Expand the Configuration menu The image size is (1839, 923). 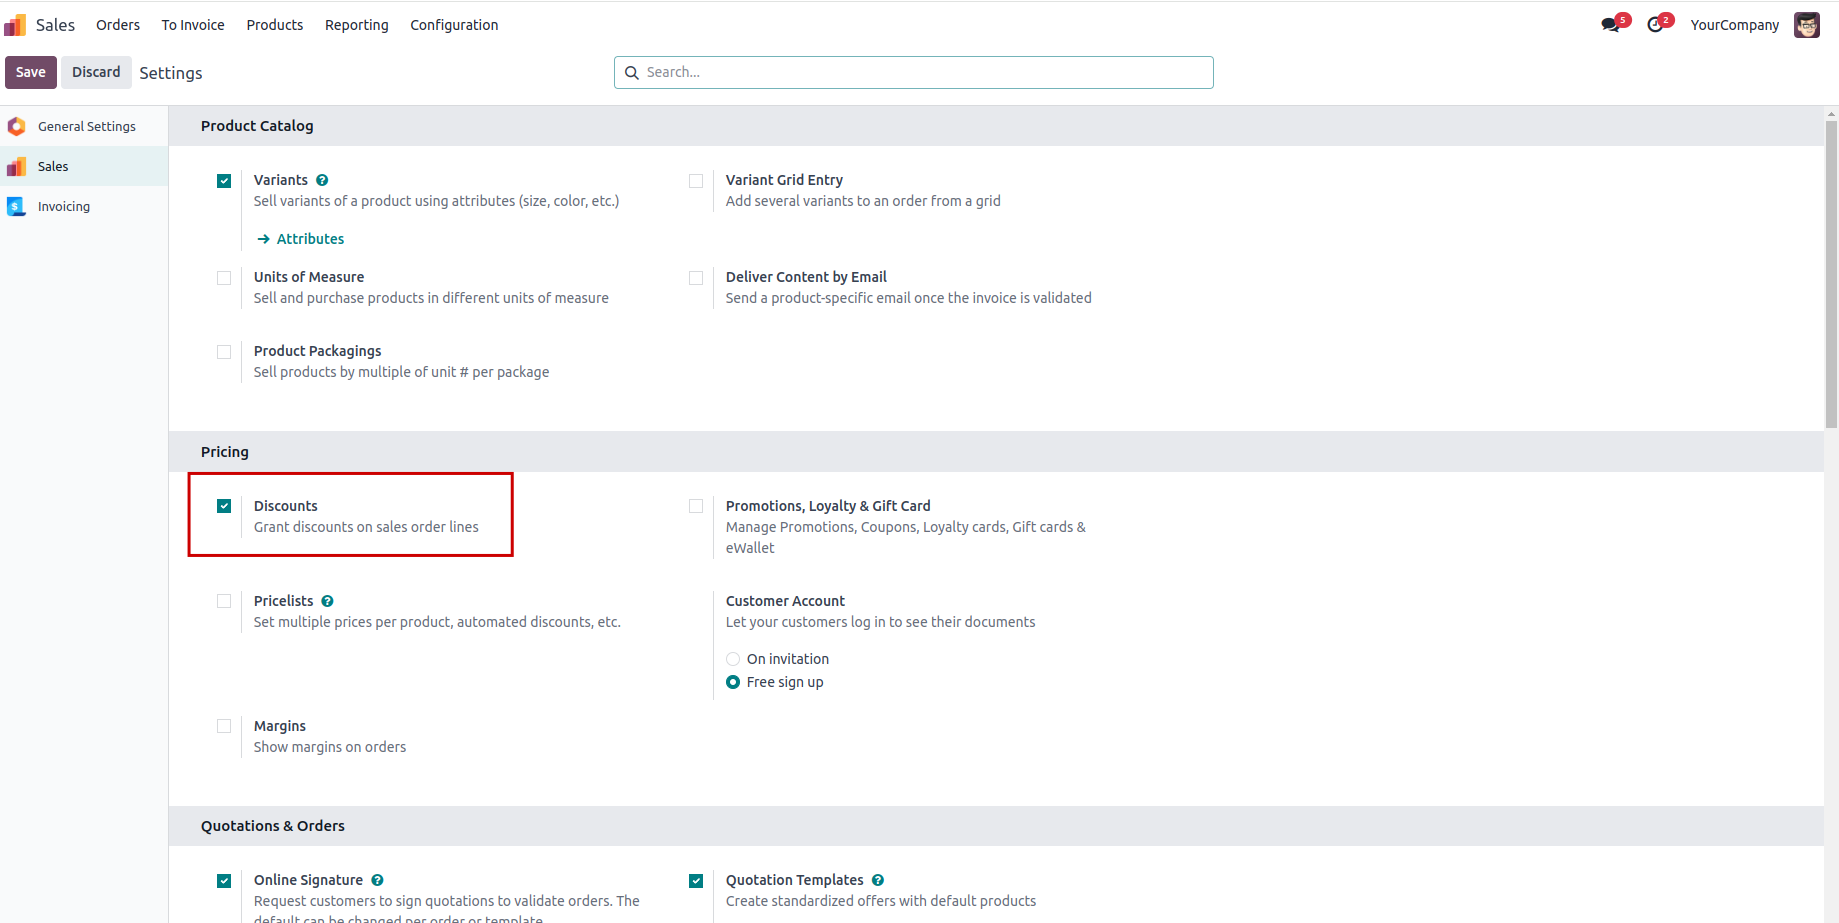tap(454, 25)
